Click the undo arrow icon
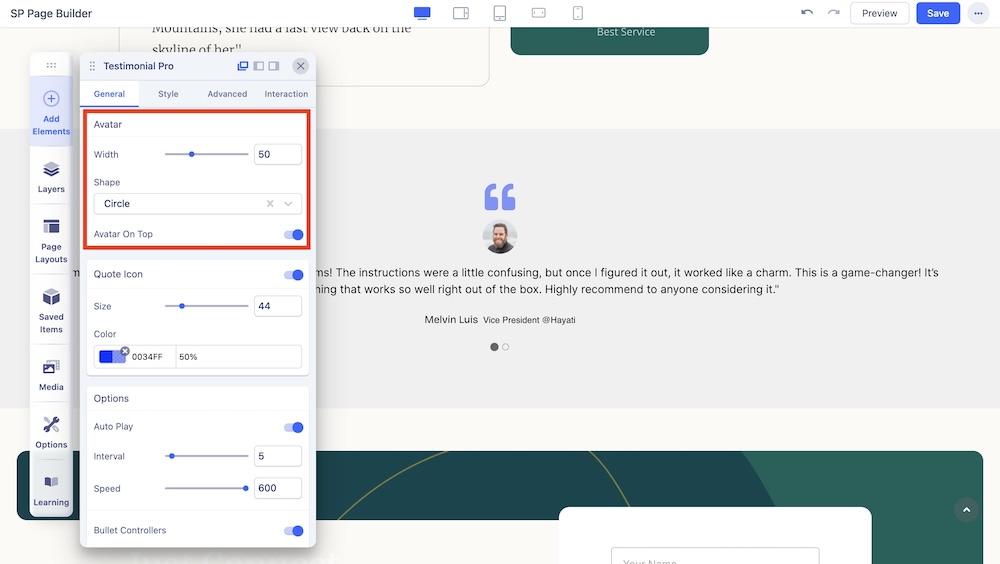This screenshot has height=564, width=1000. (x=807, y=13)
